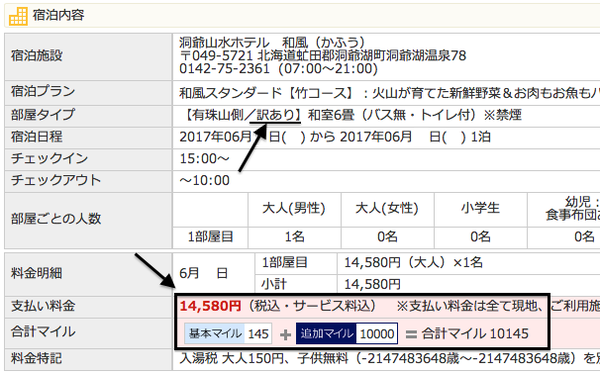Click the 入湯税 大人150円 note text
The width and height of the screenshot is (600, 373).
(390, 359)
